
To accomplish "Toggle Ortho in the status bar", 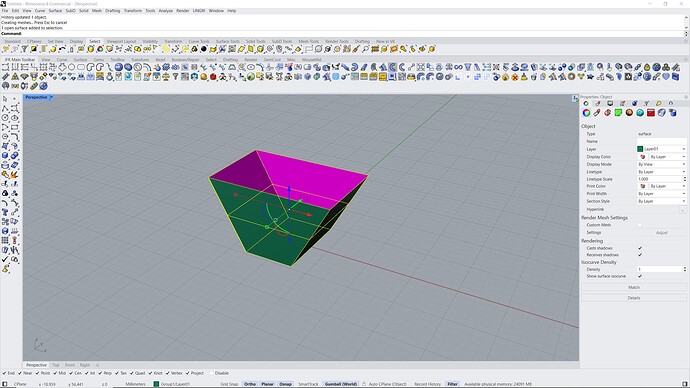I will pyautogui.click(x=250, y=384).
